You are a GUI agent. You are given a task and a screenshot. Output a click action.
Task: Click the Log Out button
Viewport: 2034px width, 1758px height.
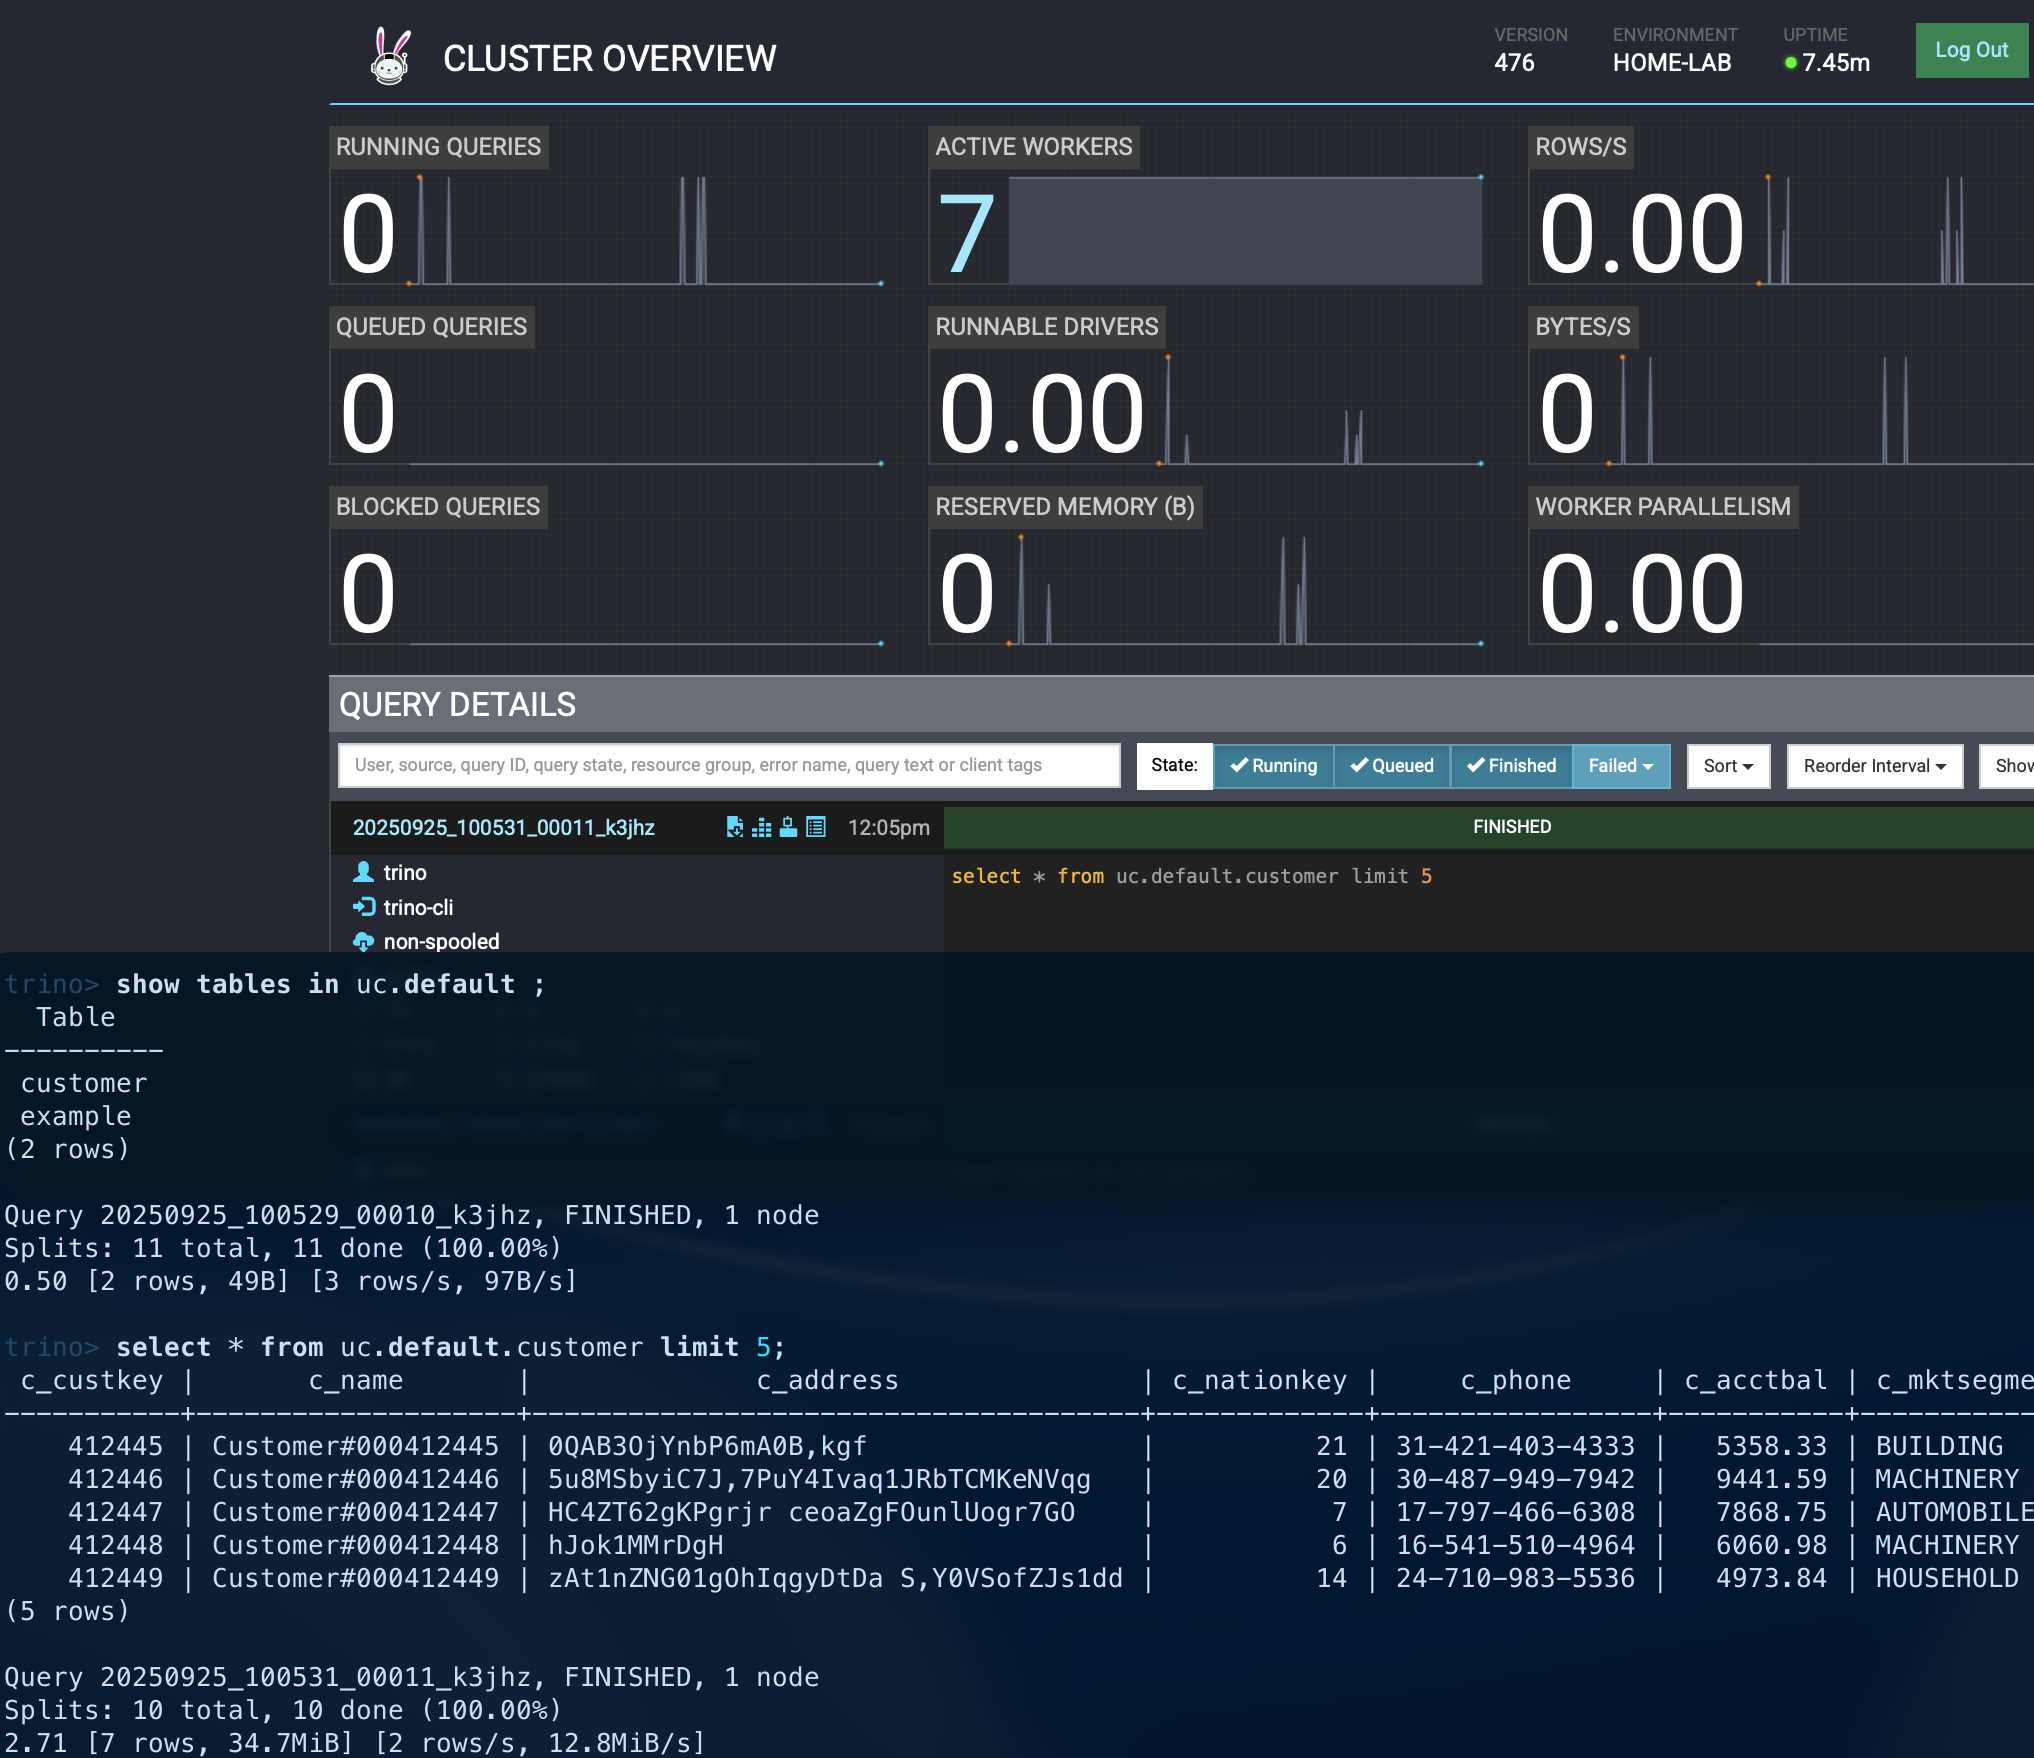[1971, 50]
